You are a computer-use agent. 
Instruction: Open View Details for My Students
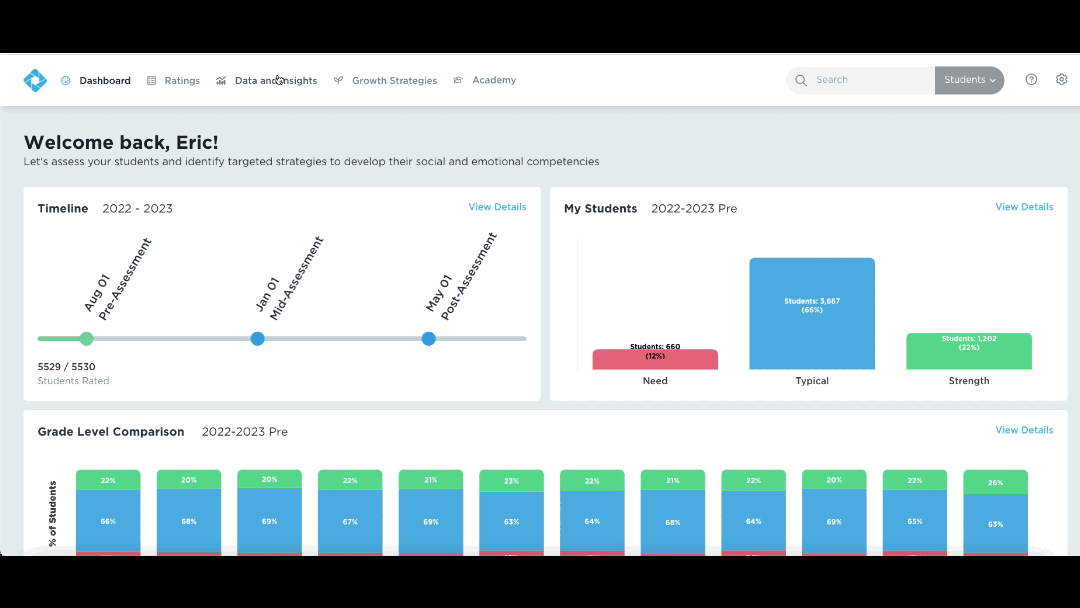[x=1024, y=207]
